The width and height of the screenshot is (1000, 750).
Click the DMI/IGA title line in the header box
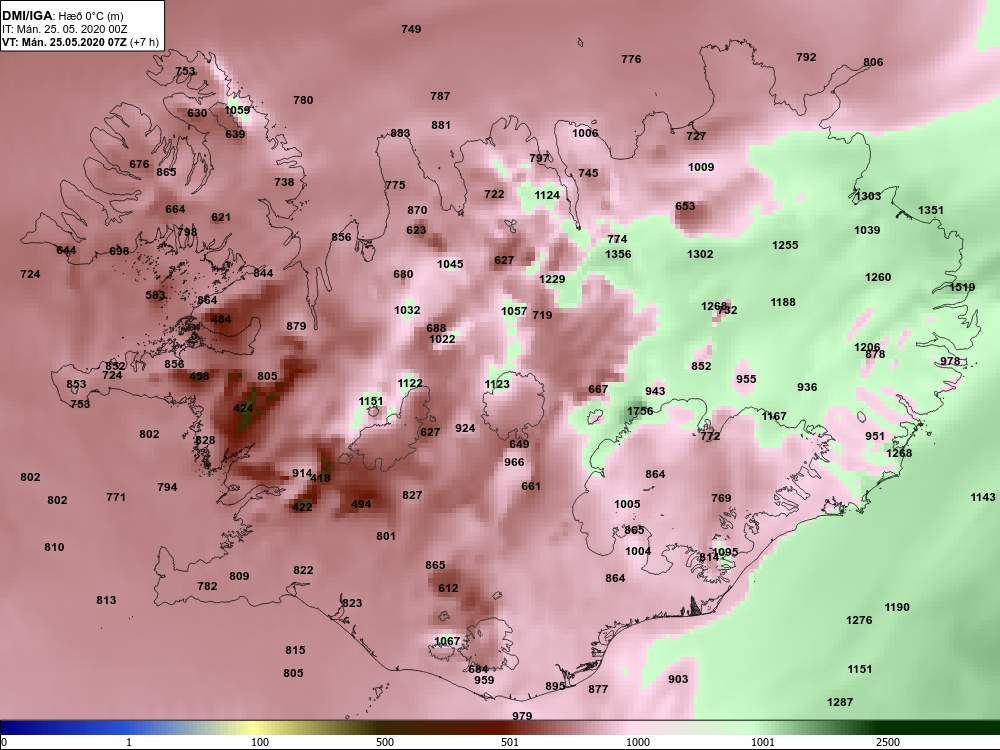63,16
